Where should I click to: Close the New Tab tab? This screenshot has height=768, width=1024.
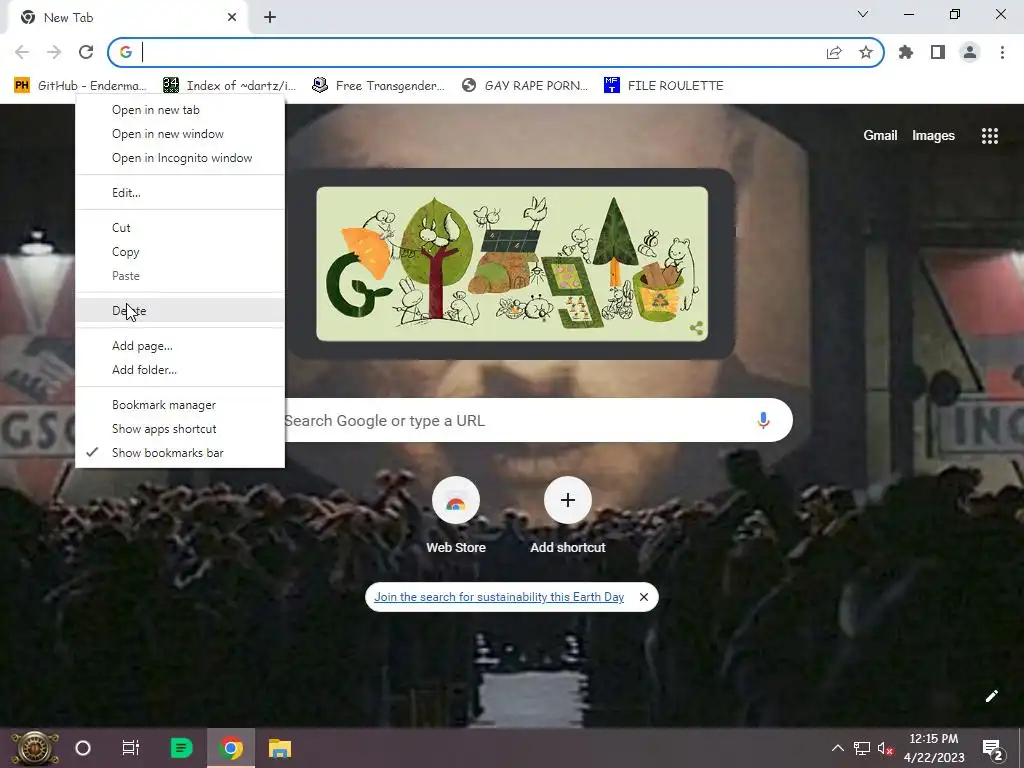[x=232, y=18]
